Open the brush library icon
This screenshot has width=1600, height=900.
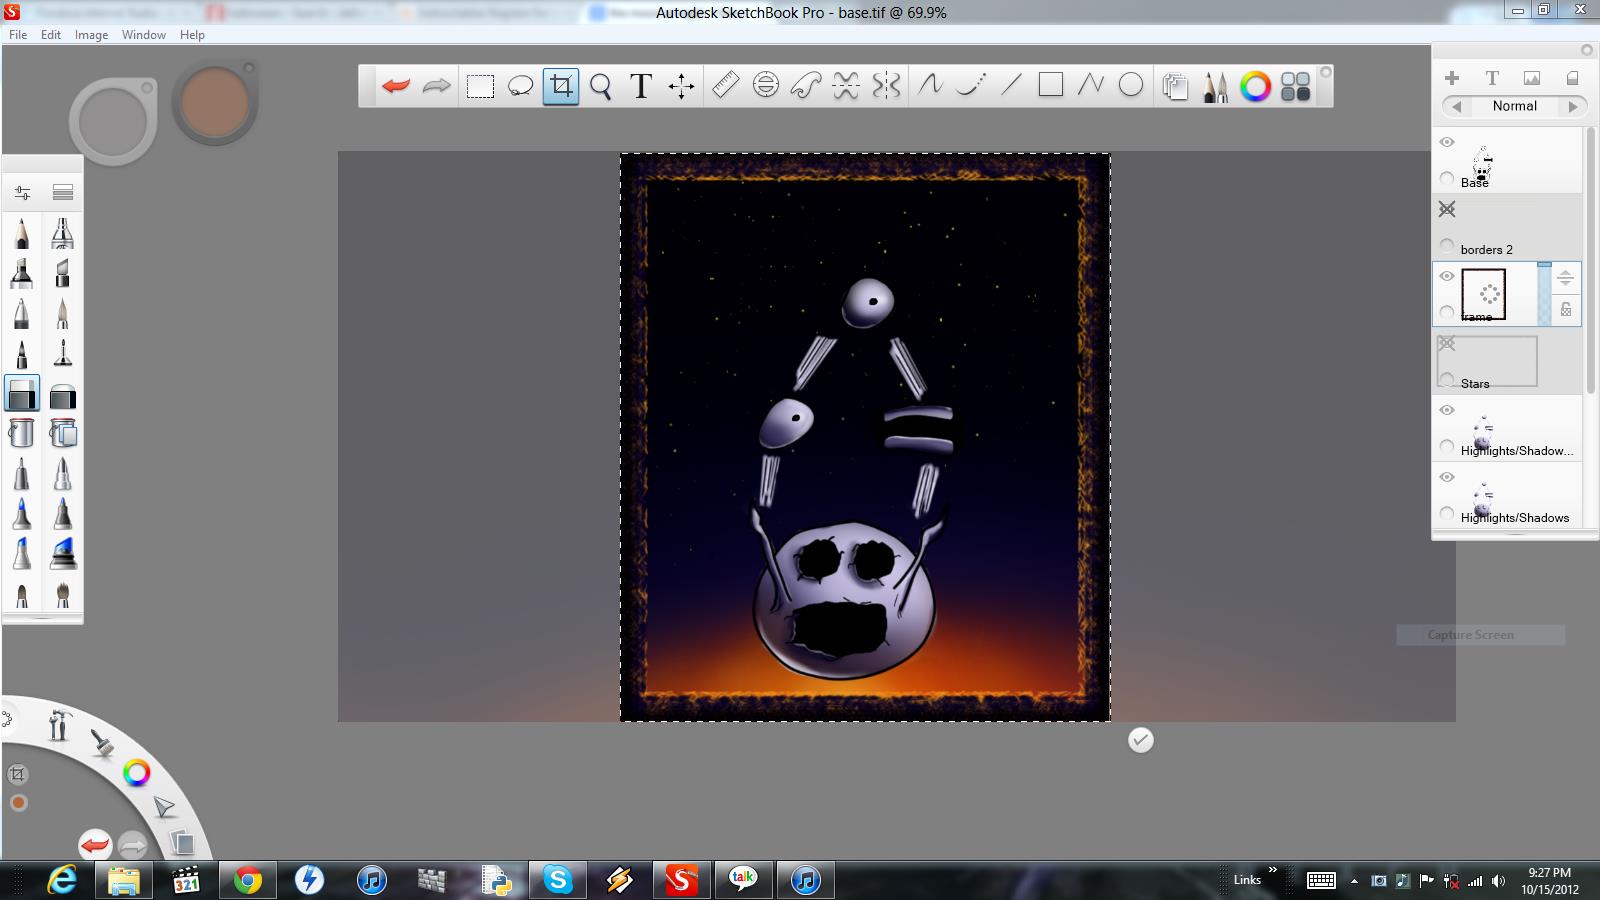pos(63,192)
